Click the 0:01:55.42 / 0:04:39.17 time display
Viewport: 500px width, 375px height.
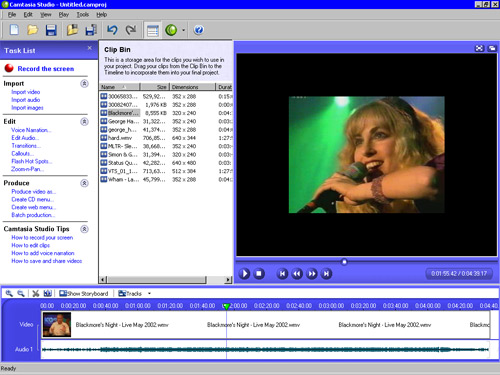459,274
